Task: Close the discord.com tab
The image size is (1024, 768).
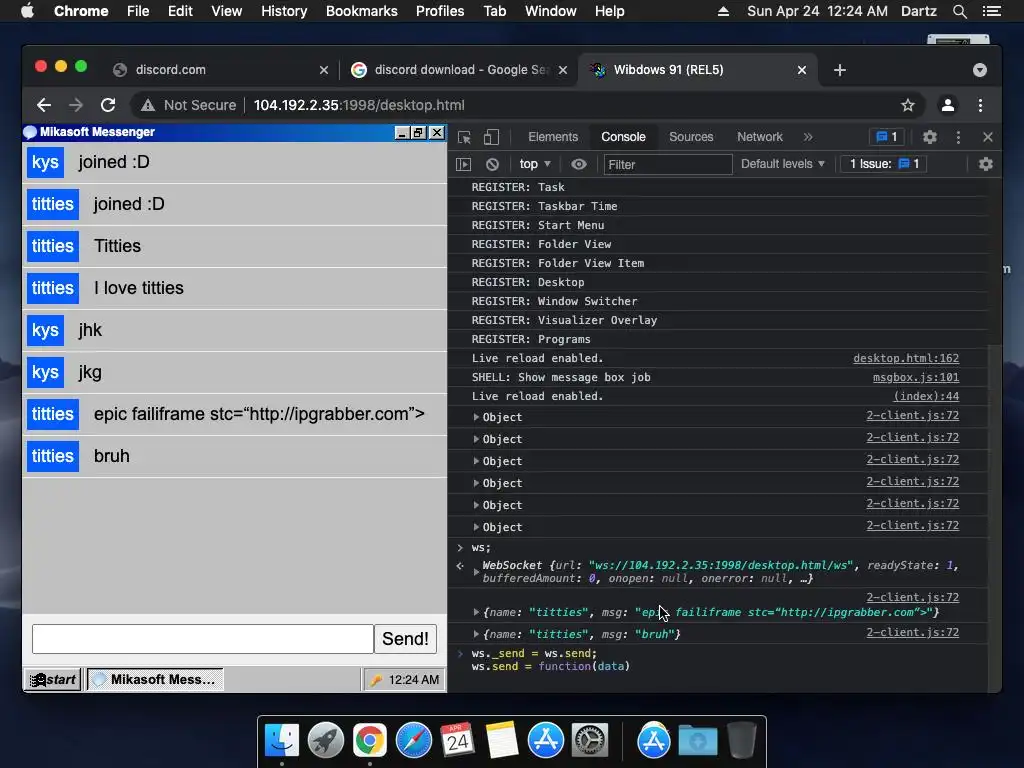Action: coord(323,70)
